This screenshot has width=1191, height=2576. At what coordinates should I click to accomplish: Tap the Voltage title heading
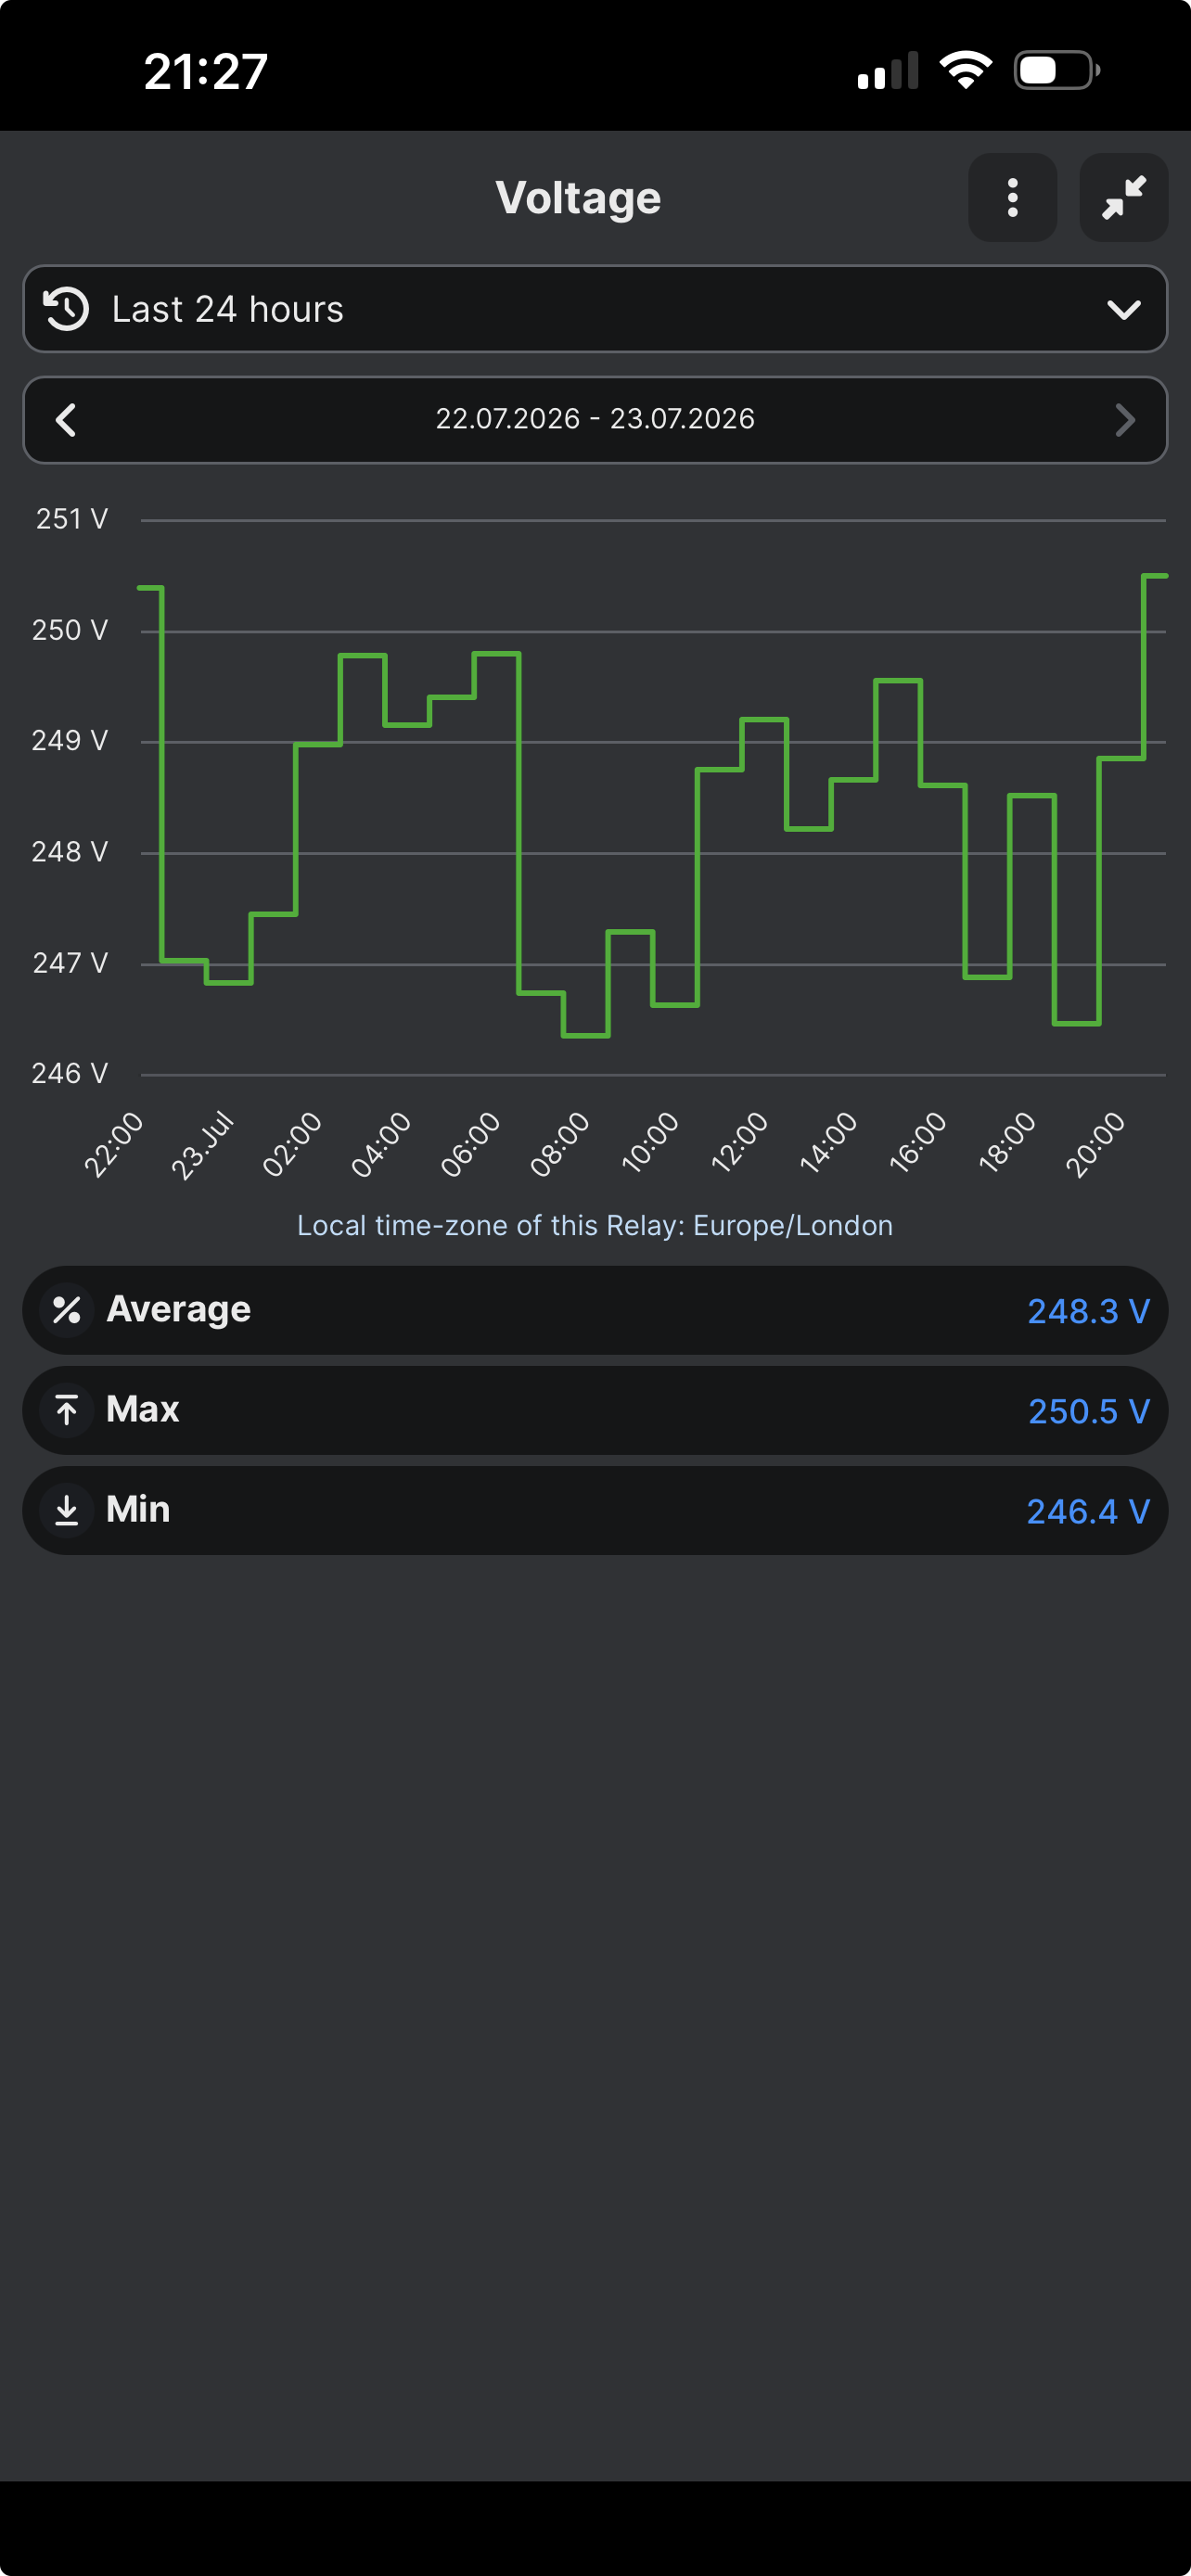578,198
